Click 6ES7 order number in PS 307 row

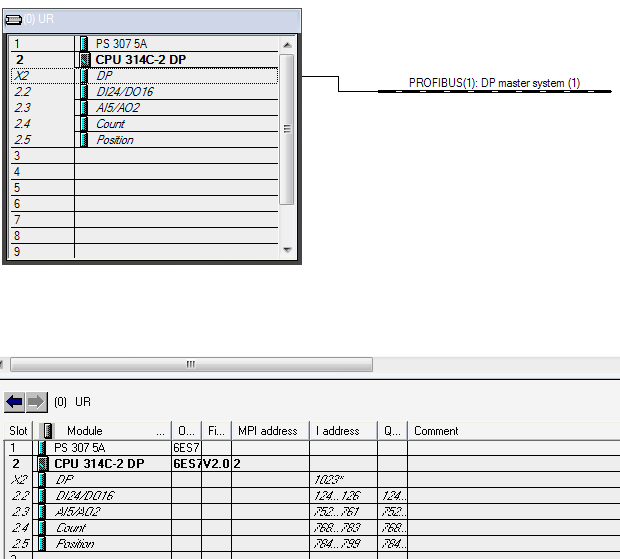pyautogui.click(x=186, y=448)
